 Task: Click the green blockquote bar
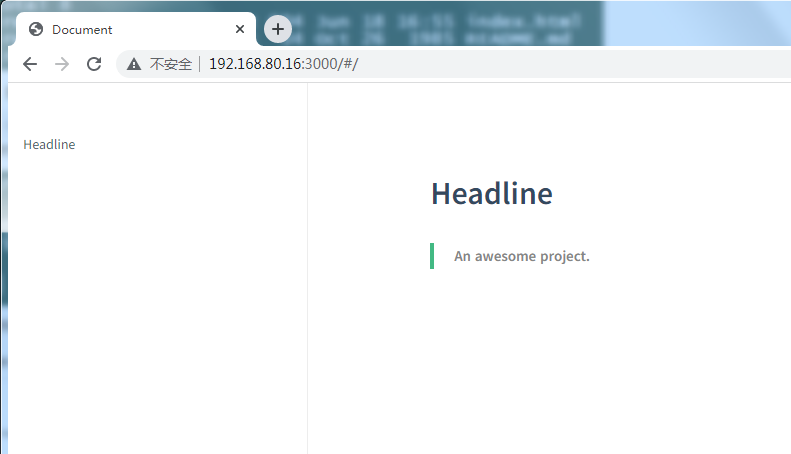[x=432, y=256]
